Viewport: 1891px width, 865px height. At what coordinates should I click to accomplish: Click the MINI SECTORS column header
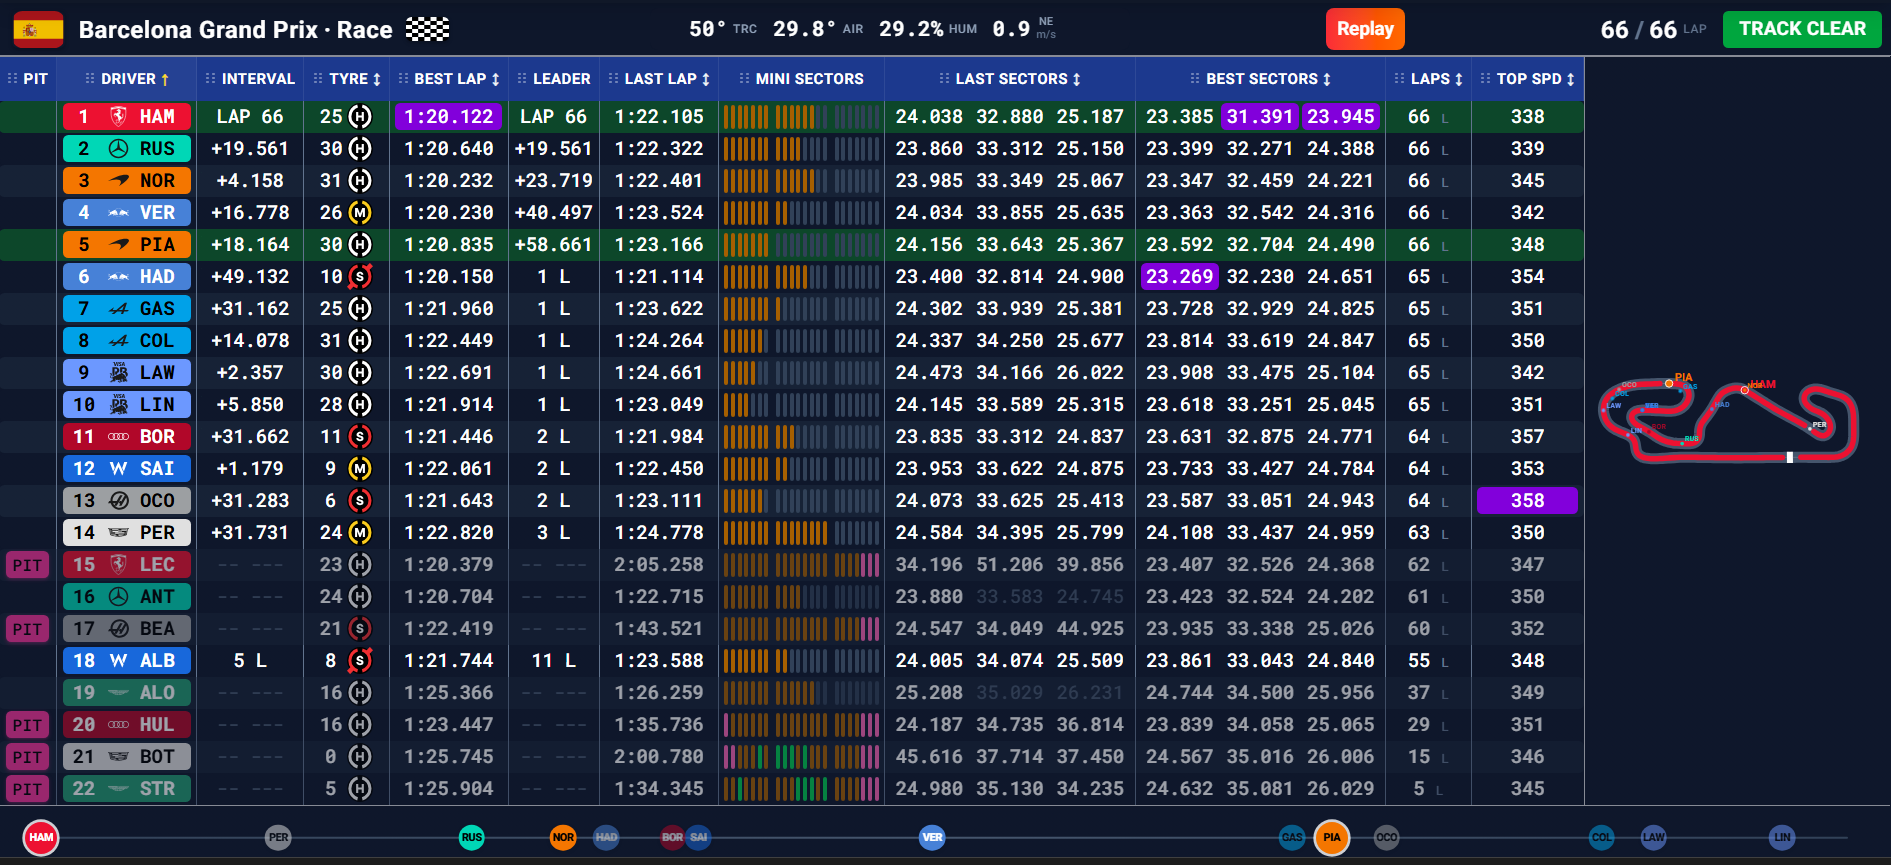(x=802, y=79)
